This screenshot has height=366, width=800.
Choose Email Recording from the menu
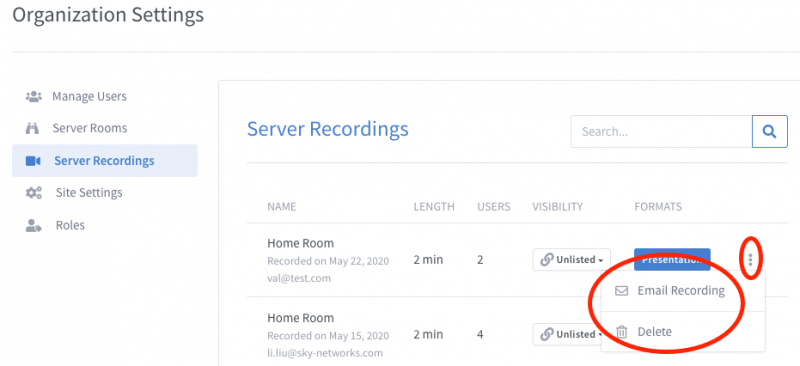click(683, 291)
